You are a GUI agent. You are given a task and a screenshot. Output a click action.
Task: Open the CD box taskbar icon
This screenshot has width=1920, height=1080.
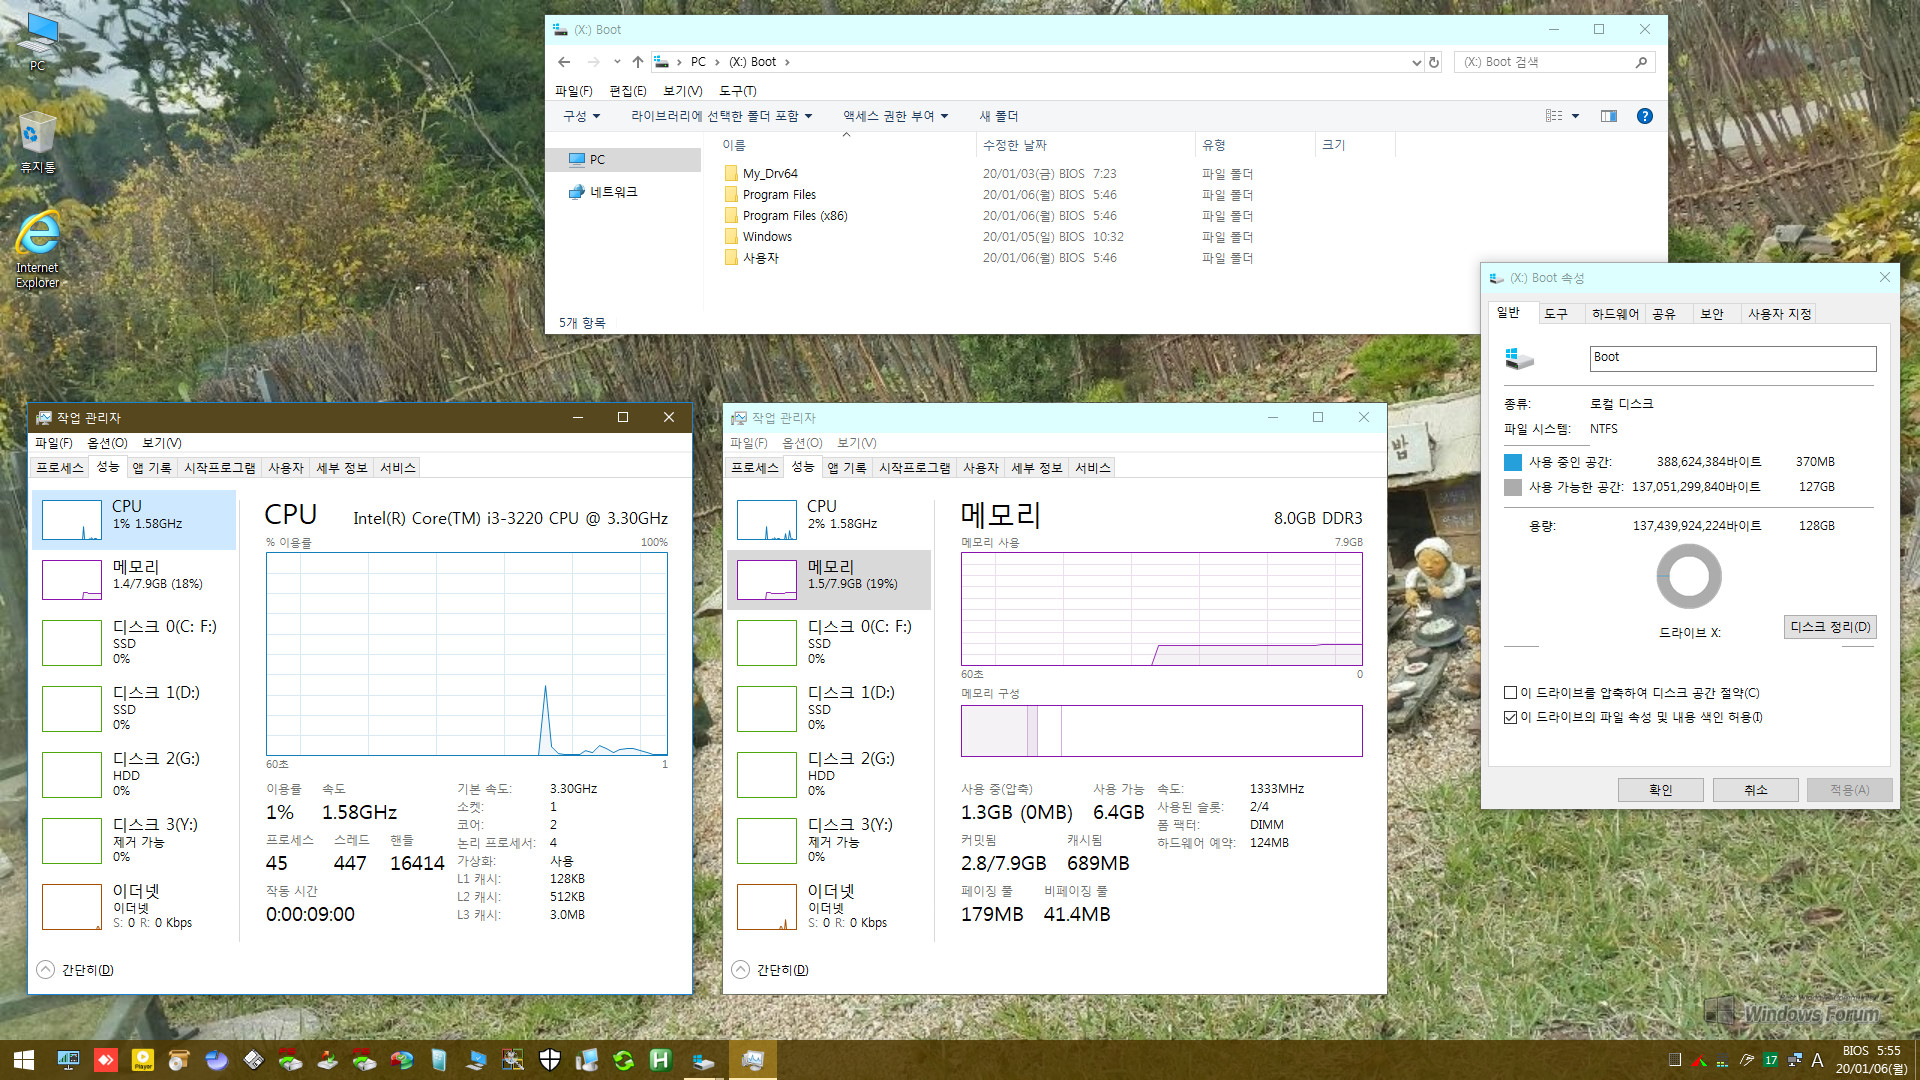[x=180, y=1060]
